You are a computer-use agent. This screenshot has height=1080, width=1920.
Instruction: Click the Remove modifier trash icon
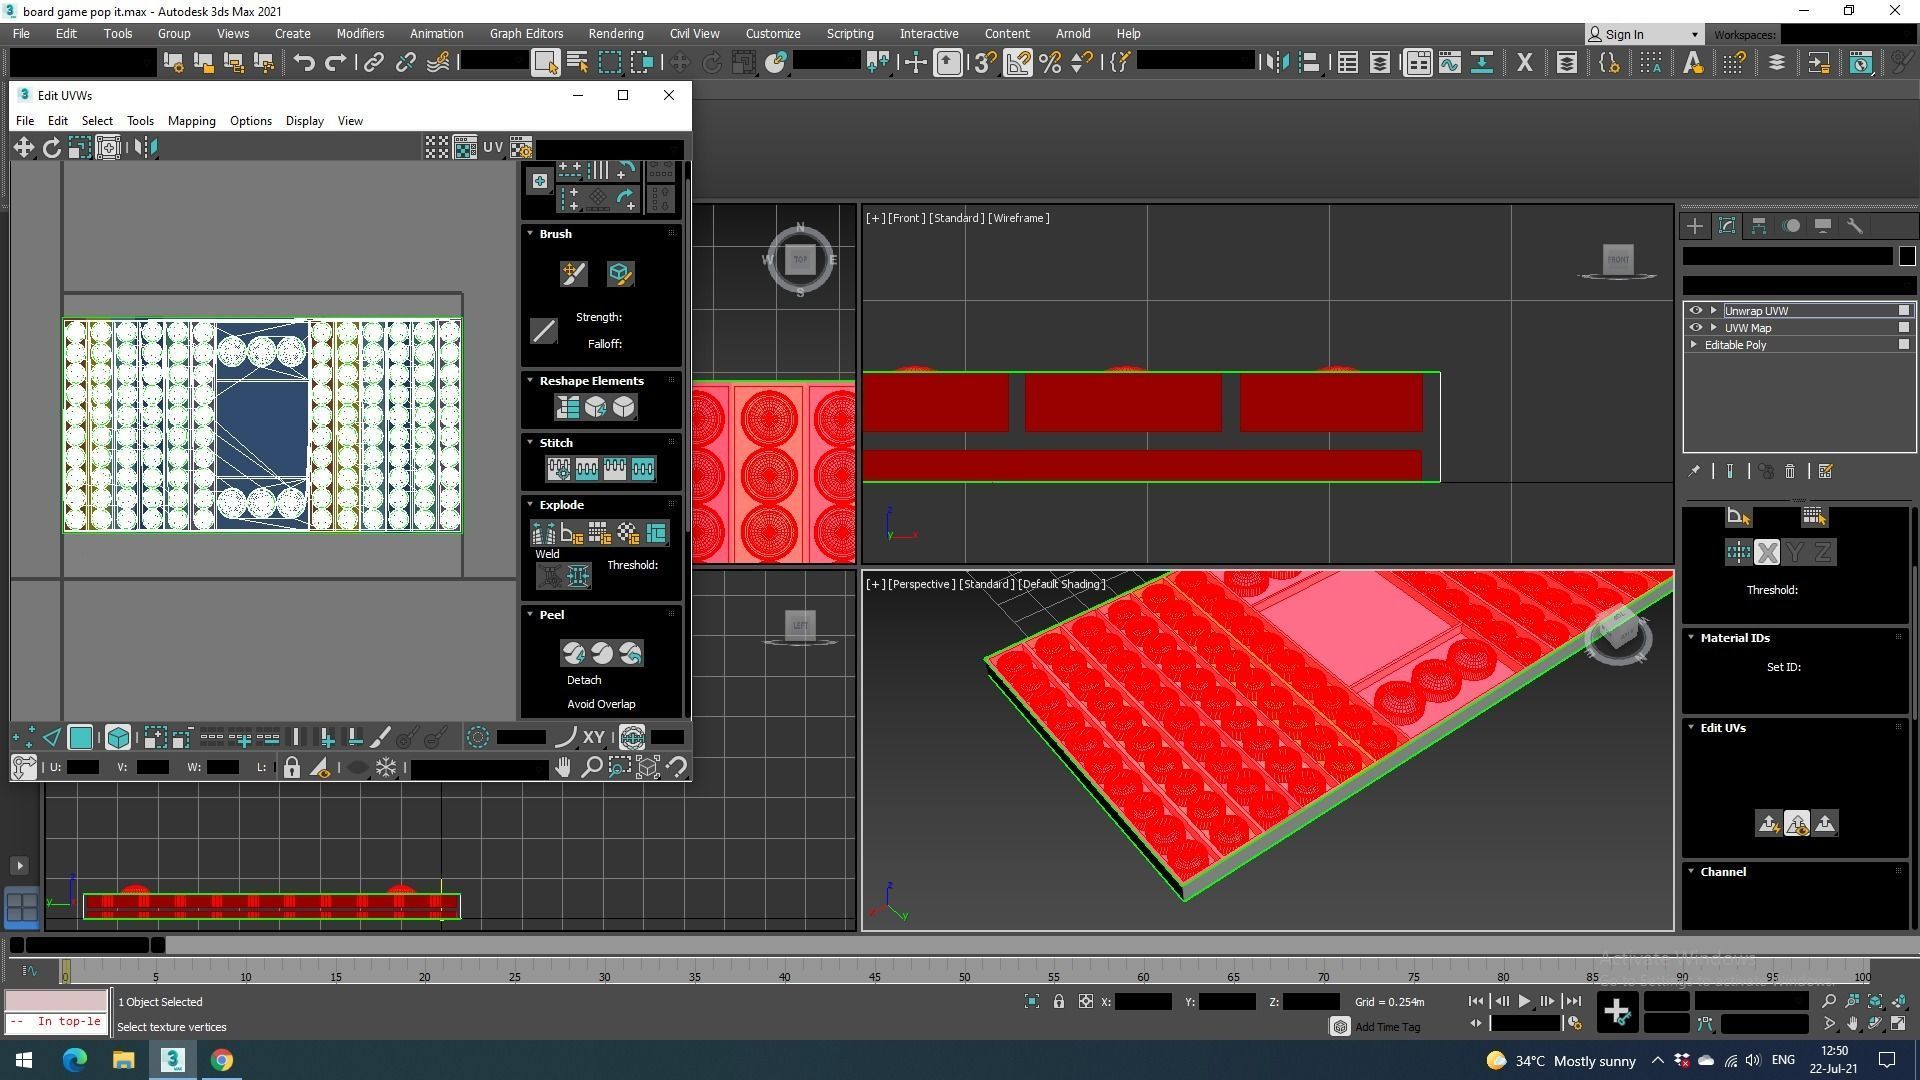pyautogui.click(x=1790, y=471)
